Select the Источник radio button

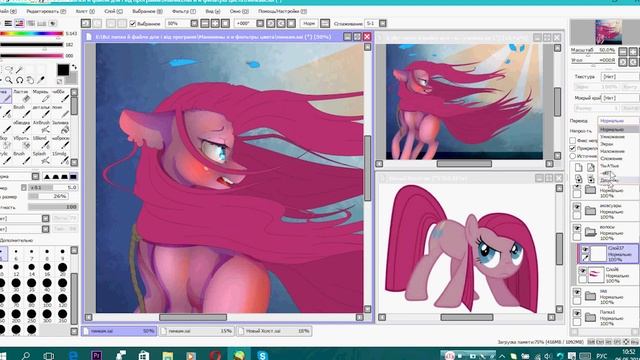click(x=573, y=156)
